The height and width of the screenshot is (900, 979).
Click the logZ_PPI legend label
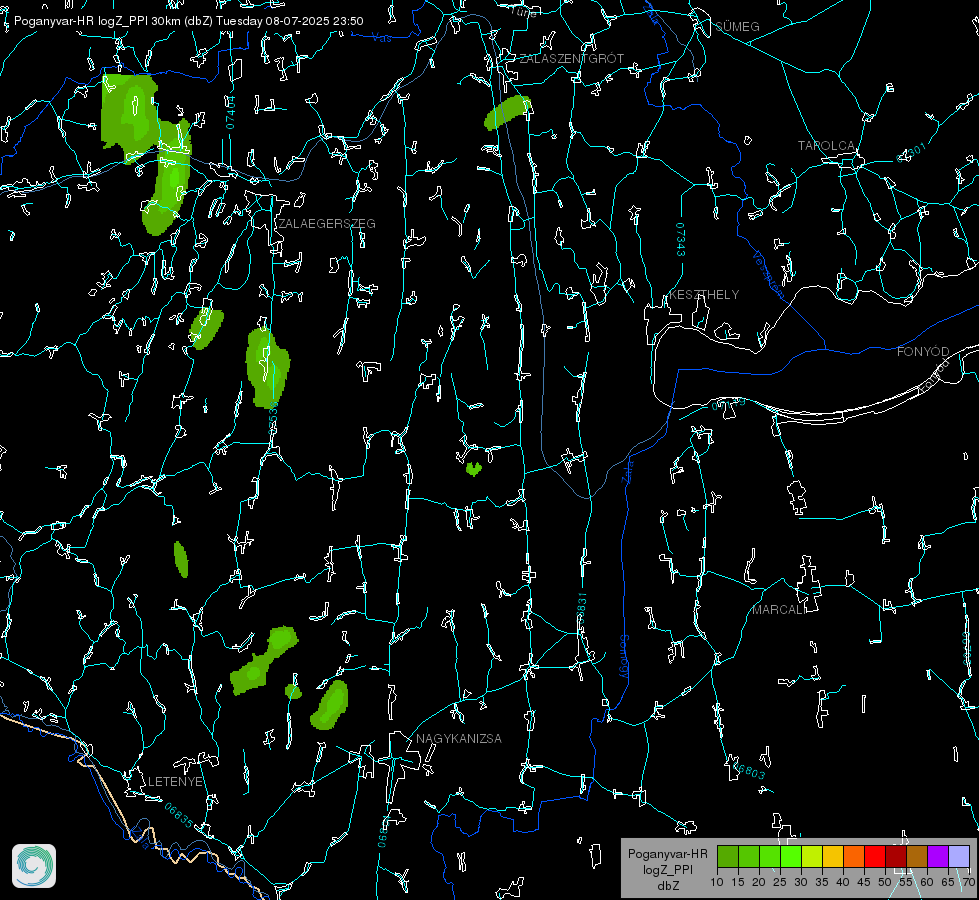tap(668, 869)
